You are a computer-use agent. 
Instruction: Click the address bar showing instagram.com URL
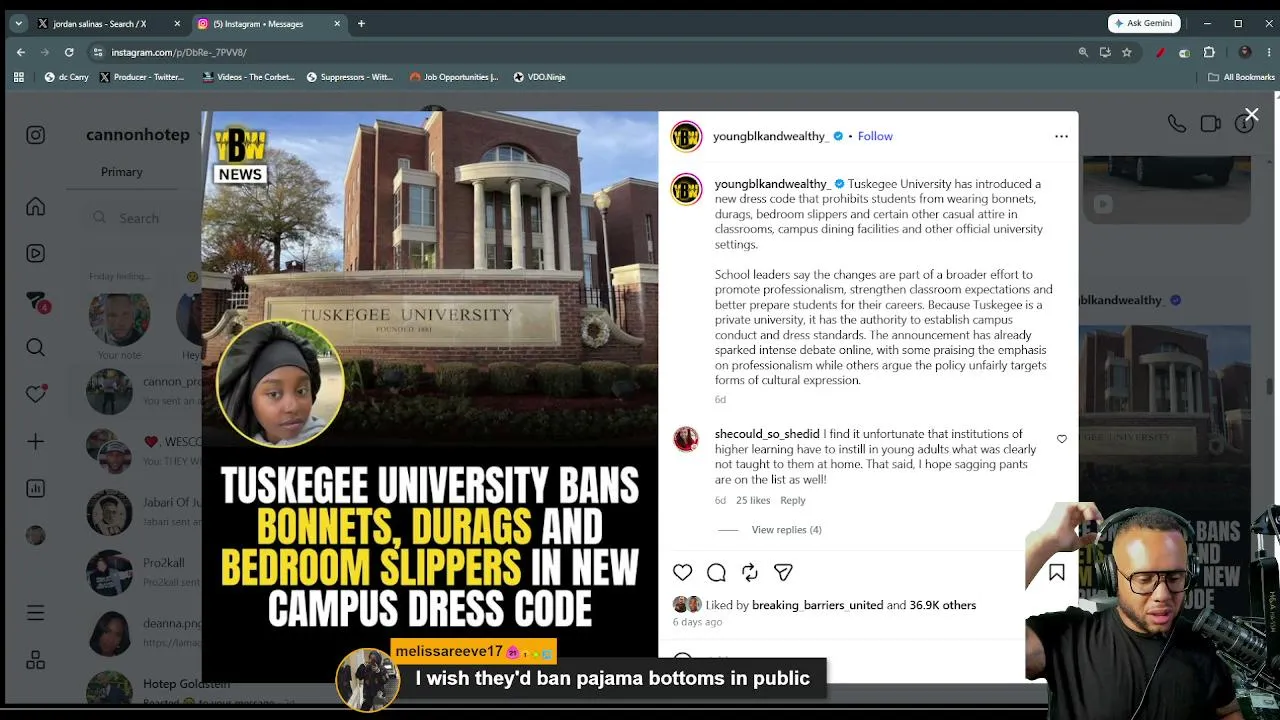(590, 52)
